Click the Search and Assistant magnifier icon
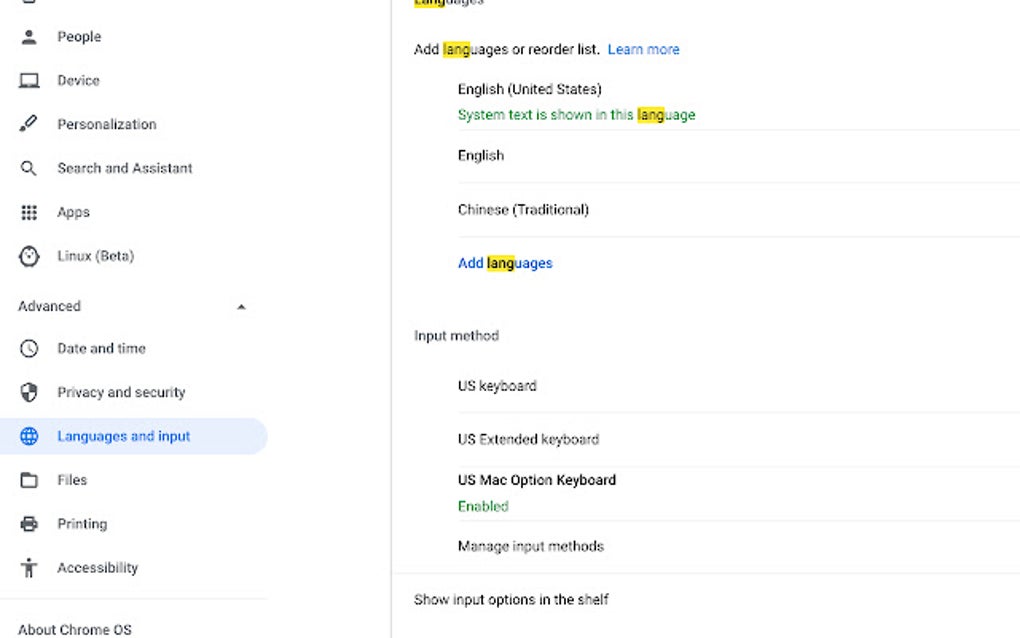Image resolution: width=1020 pixels, height=638 pixels. click(29, 168)
